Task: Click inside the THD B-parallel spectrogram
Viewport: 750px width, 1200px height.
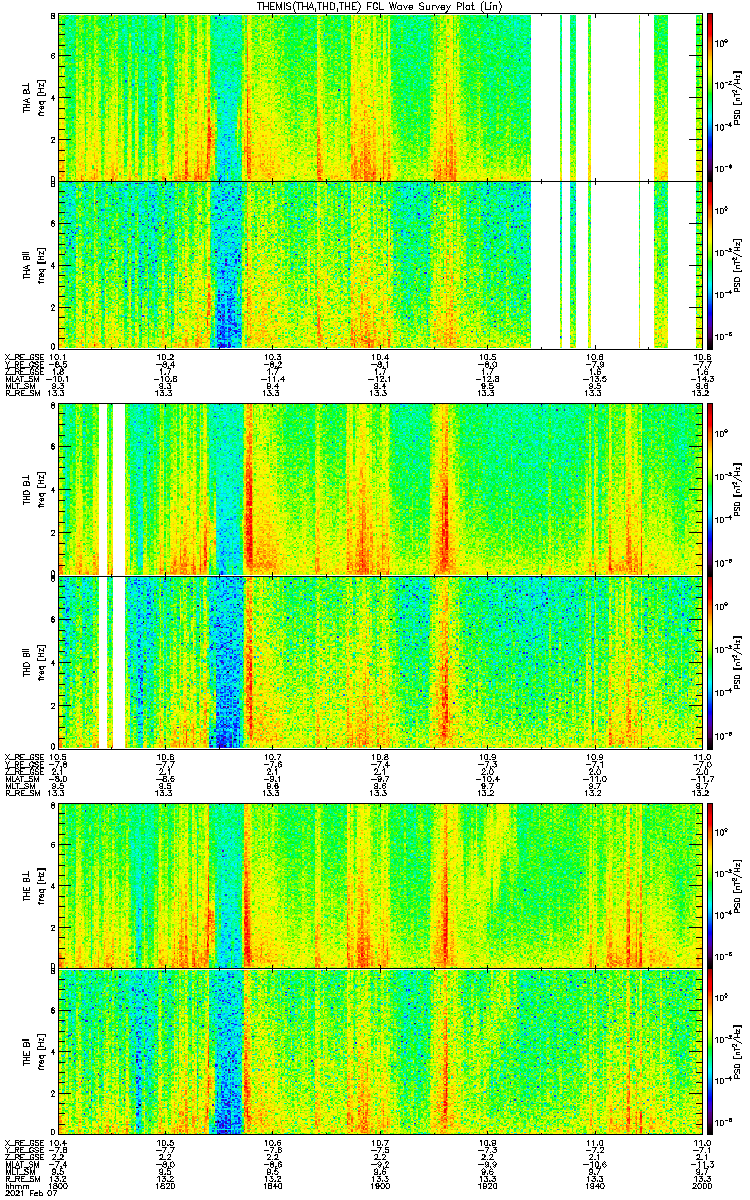Action: (380, 661)
